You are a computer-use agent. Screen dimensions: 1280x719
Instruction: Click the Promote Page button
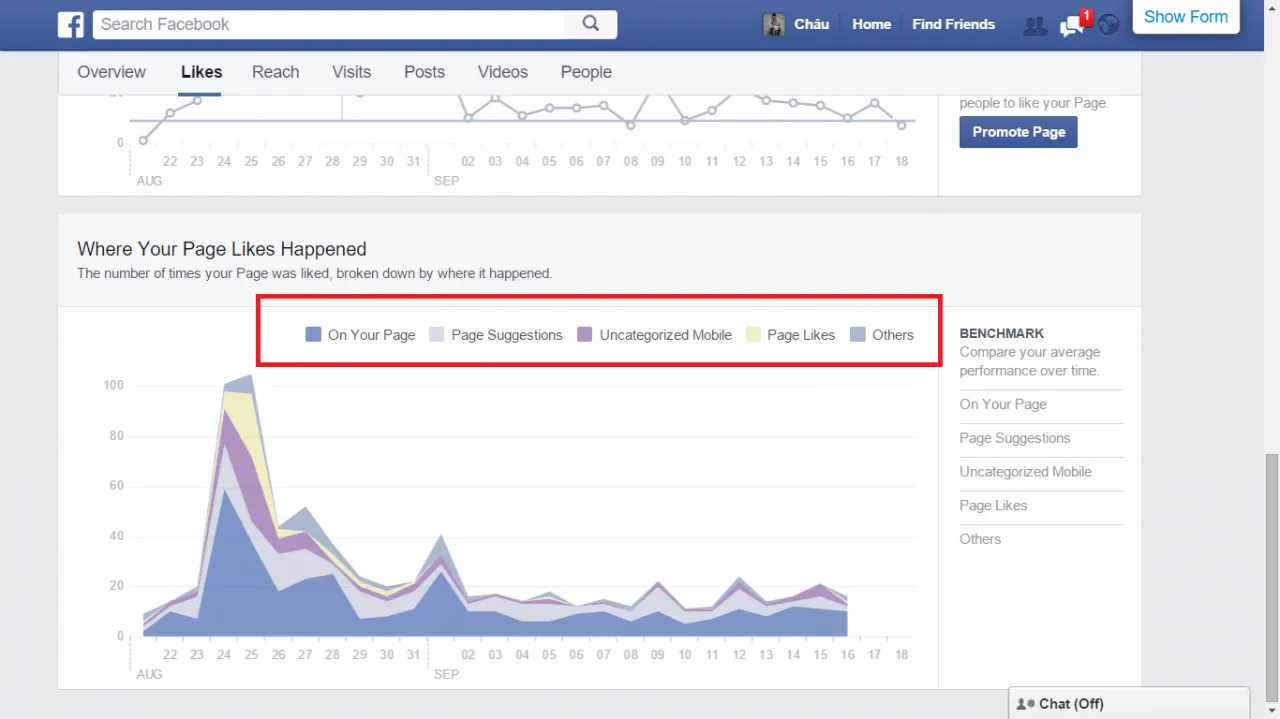(1018, 131)
